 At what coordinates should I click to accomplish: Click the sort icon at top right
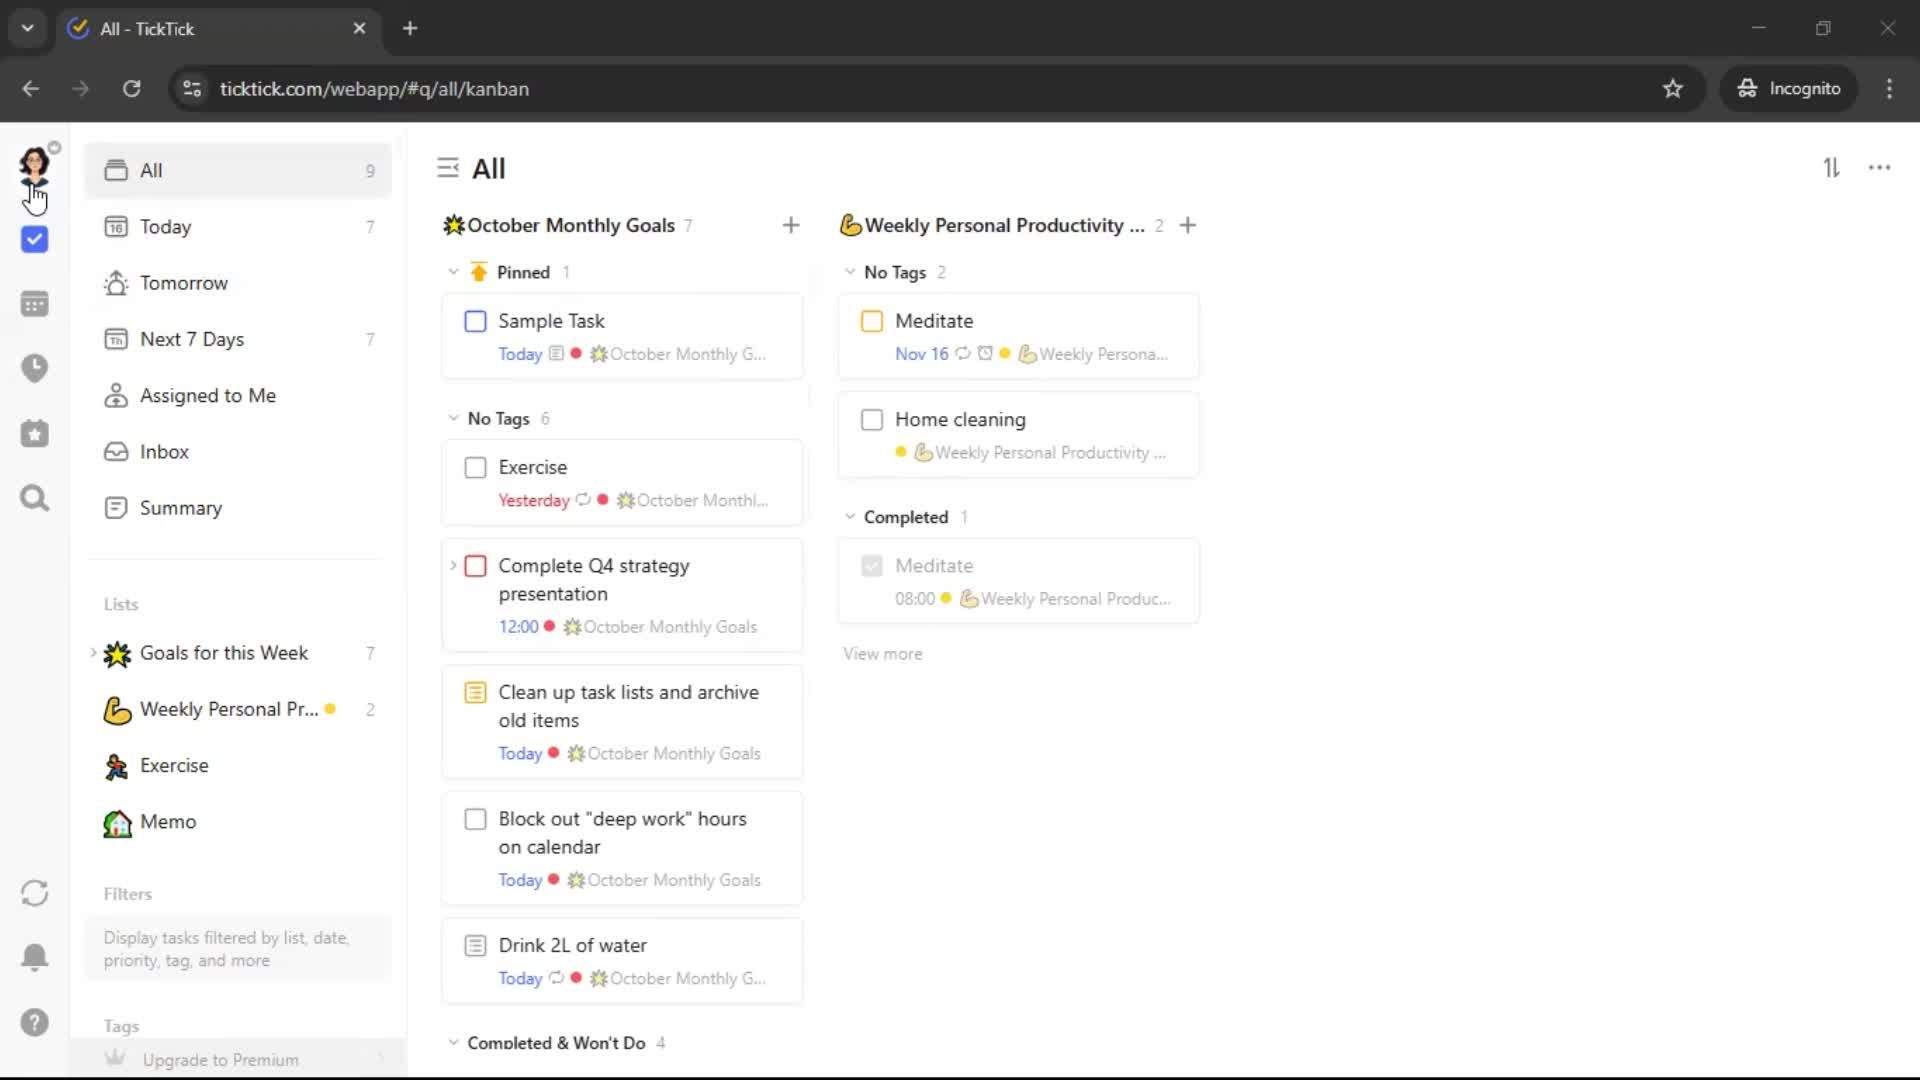click(x=1831, y=168)
